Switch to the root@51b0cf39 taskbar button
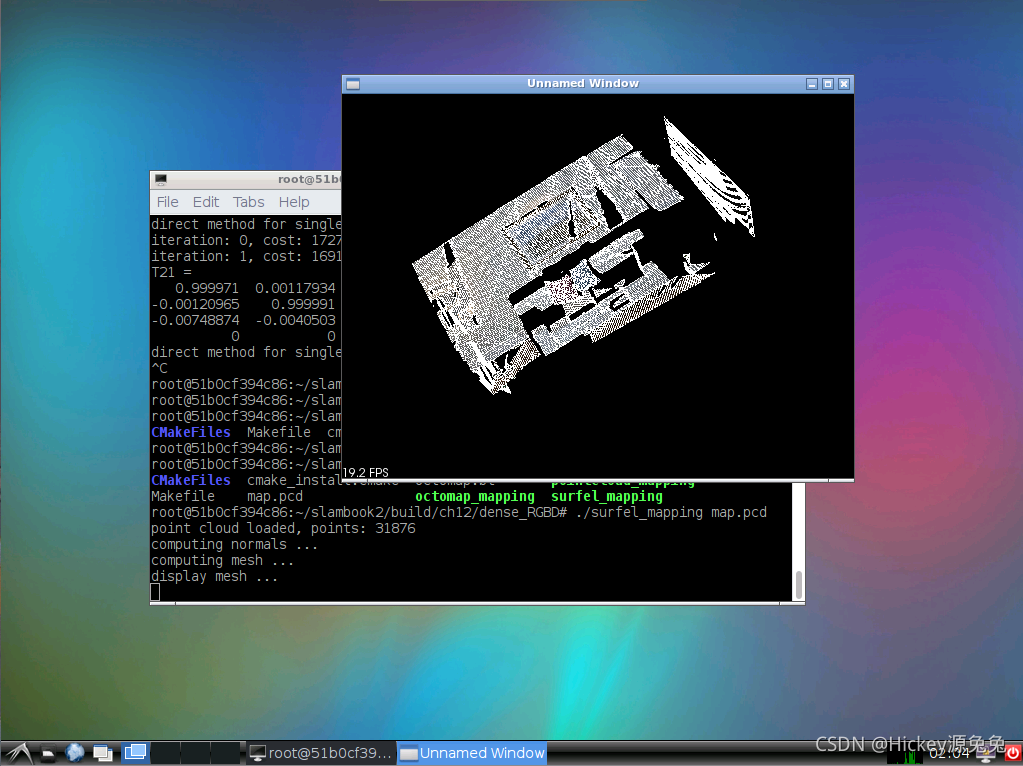This screenshot has height=766, width=1023. [x=321, y=753]
